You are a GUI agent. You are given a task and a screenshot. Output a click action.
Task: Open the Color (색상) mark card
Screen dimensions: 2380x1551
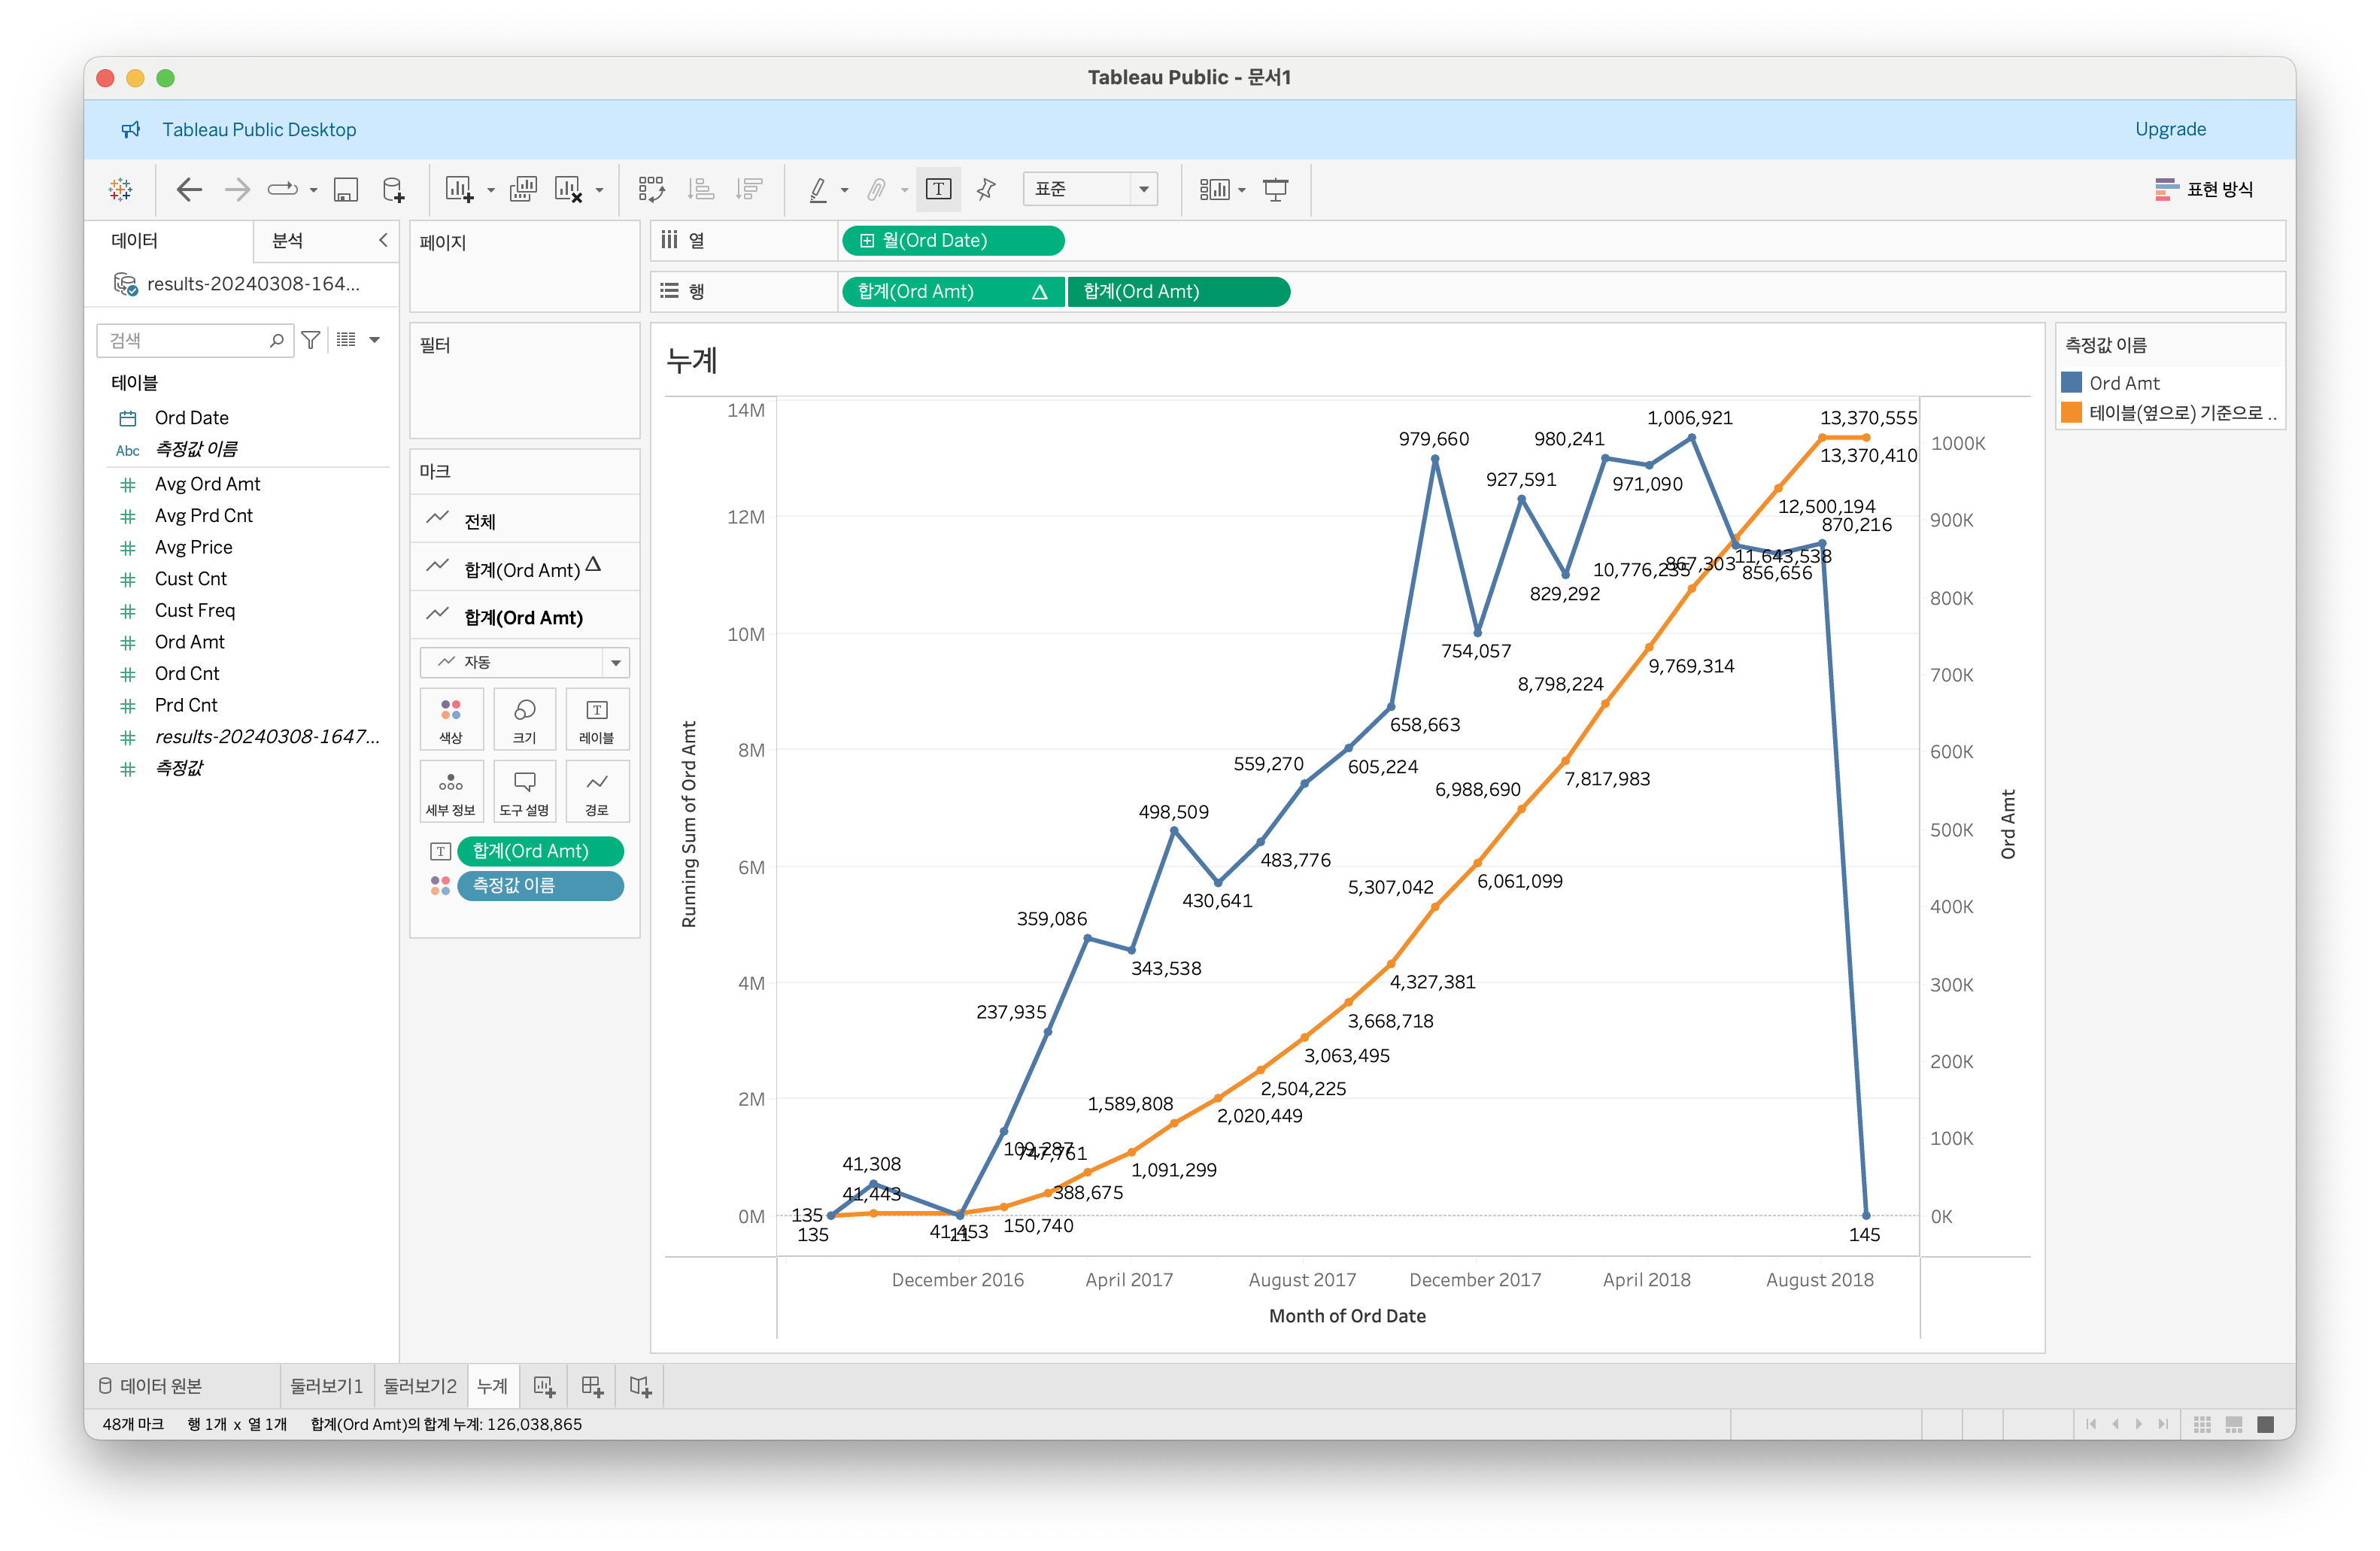(451, 719)
